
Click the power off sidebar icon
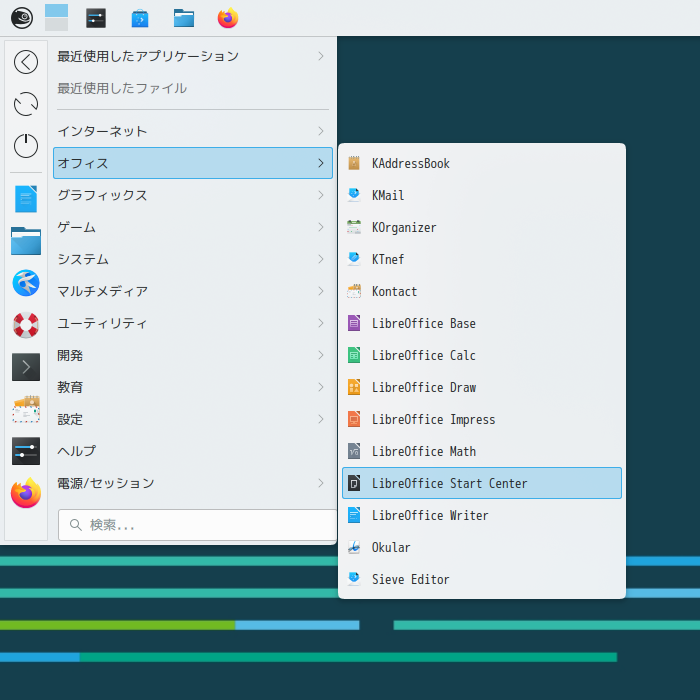[x=26, y=146]
